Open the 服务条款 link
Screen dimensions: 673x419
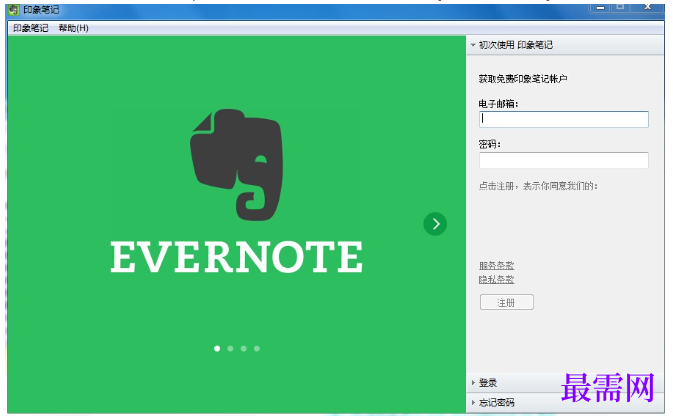click(497, 265)
